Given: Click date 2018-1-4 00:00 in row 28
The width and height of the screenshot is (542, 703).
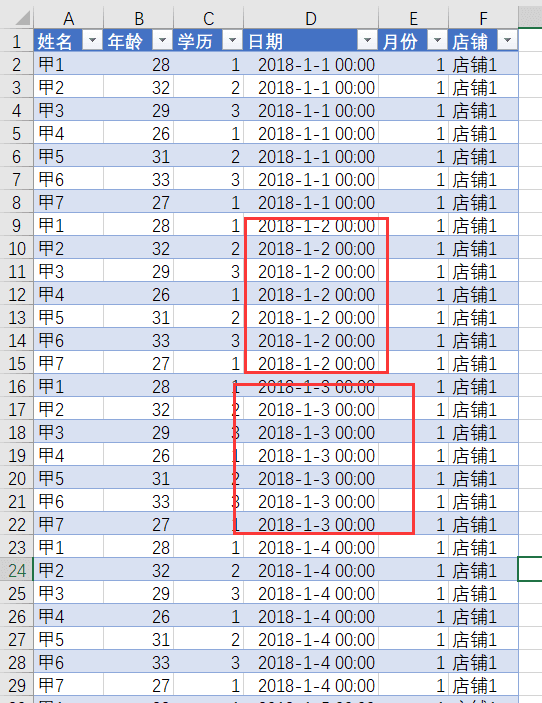Looking at the screenshot, I should tap(311, 662).
